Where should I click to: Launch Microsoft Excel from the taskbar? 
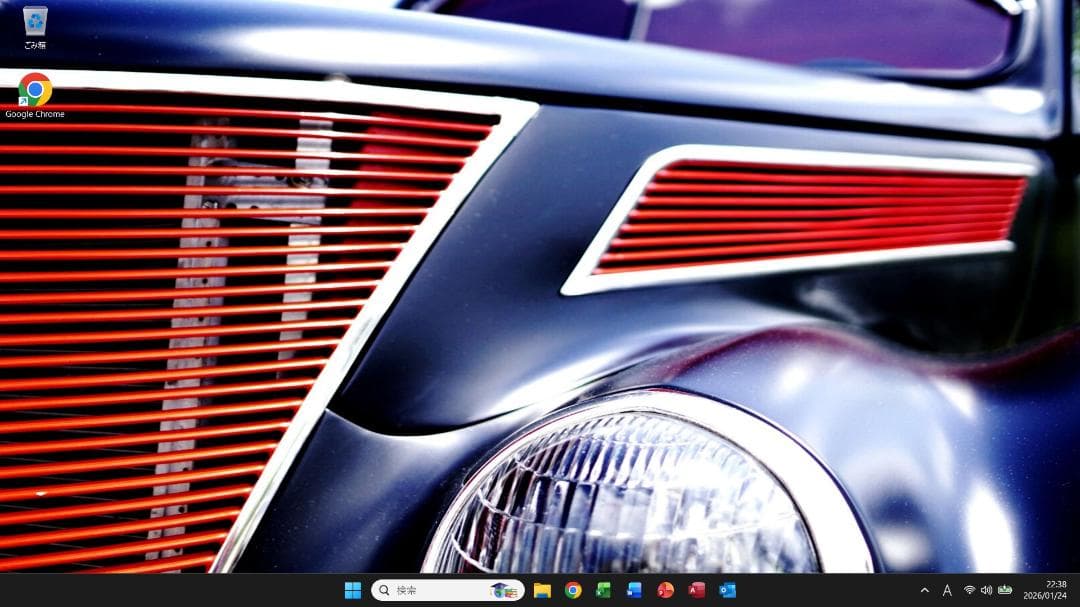click(603, 589)
